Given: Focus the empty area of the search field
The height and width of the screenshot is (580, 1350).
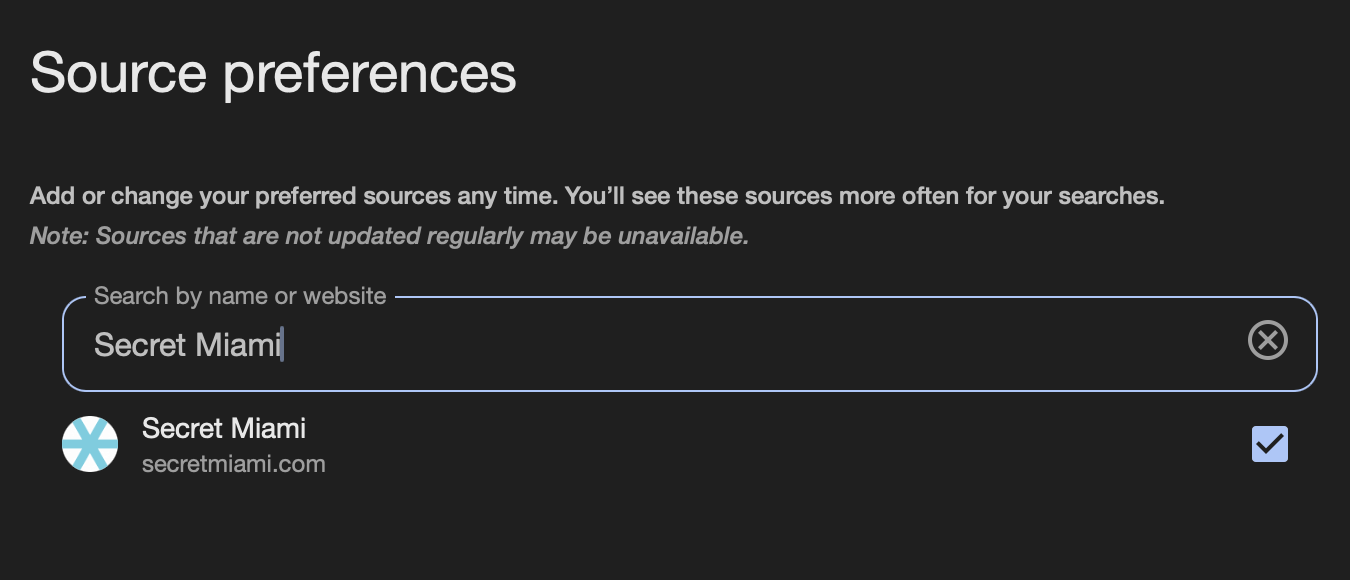Looking at the screenshot, I should point(760,344).
